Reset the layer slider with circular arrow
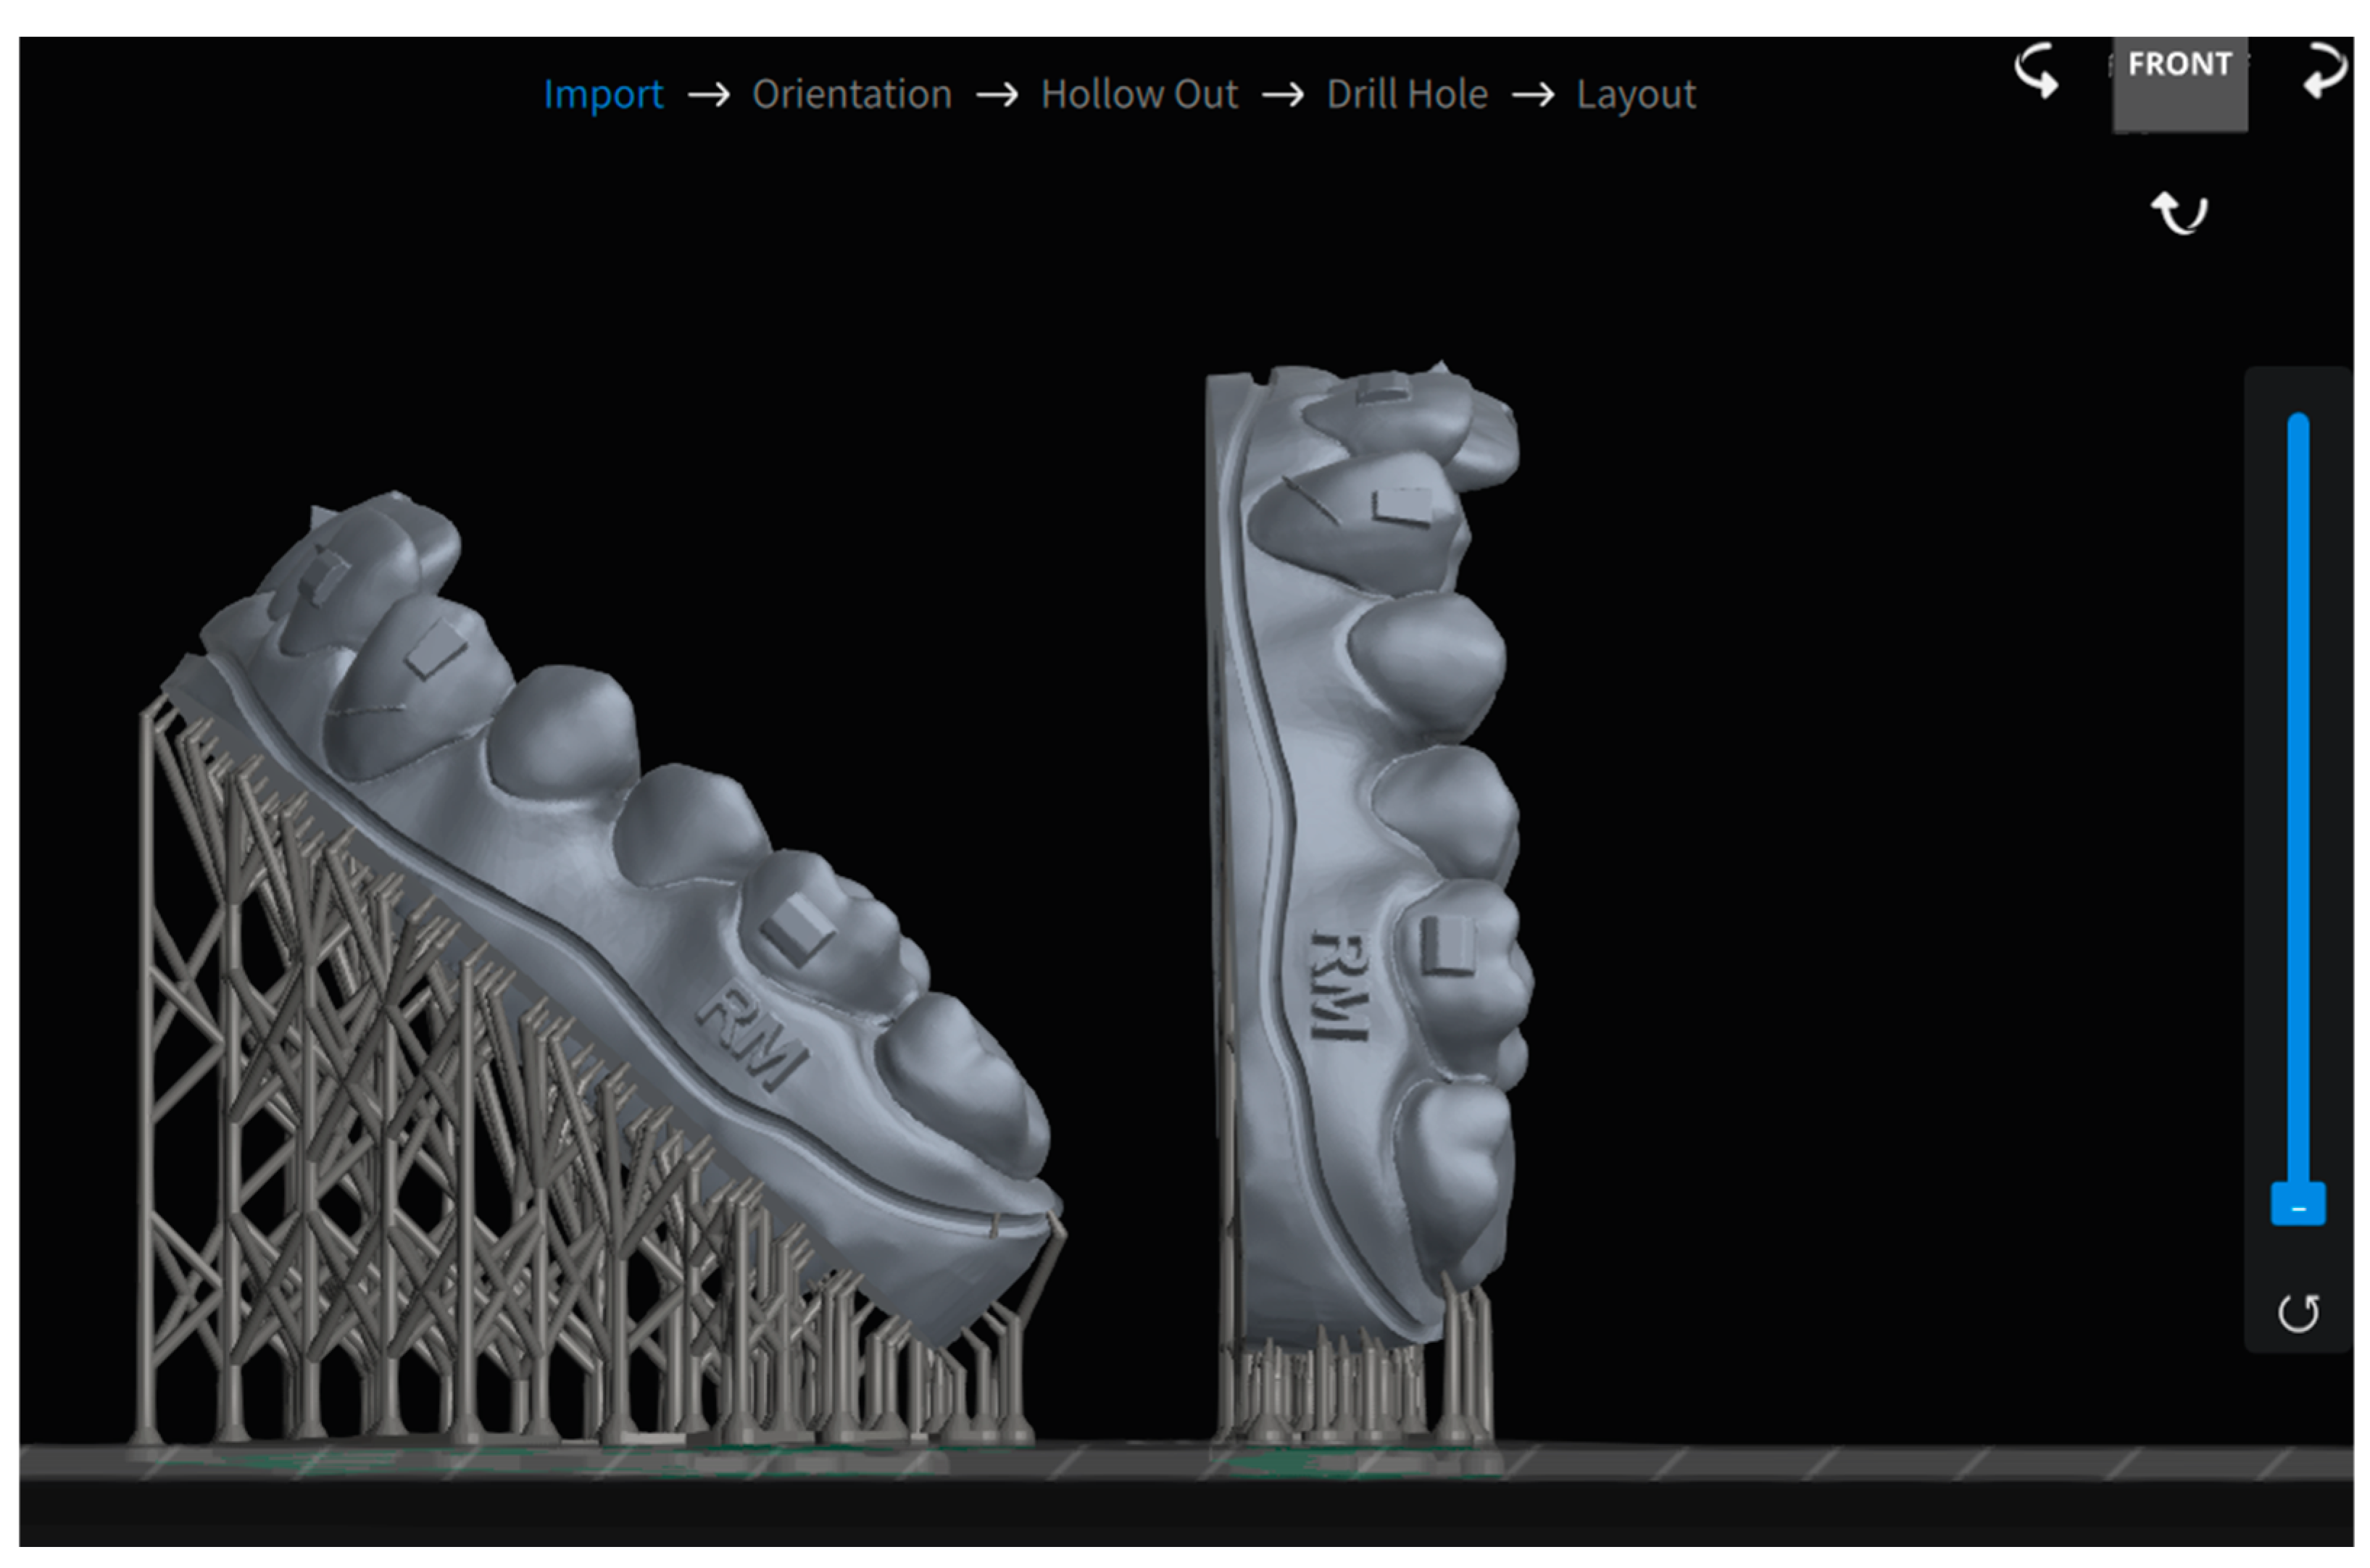The image size is (2370, 1568). click(x=2297, y=1314)
